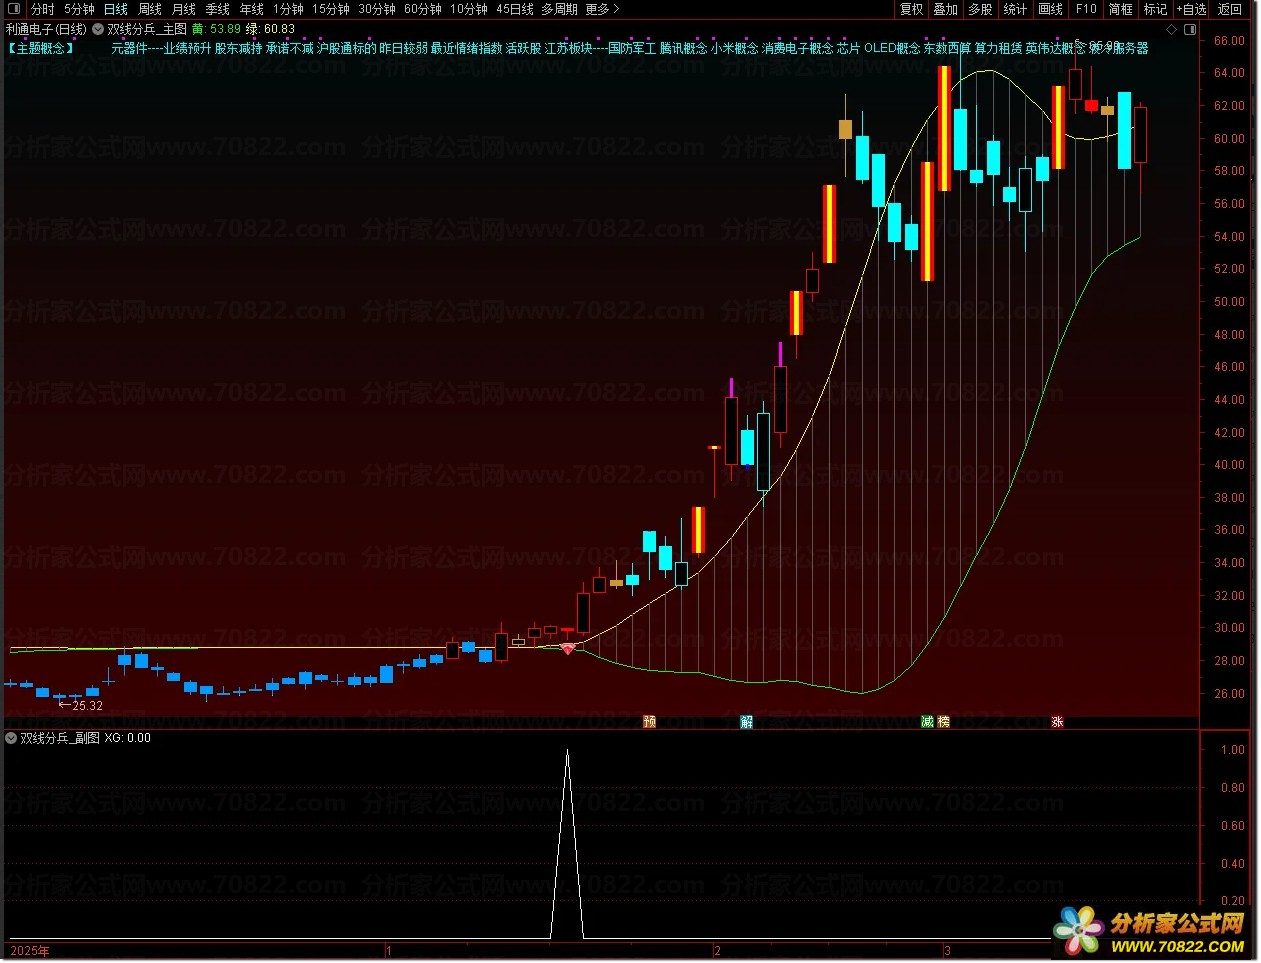
Task: Click the OLED概念 concept tag
Action: (x=892, y=48)
